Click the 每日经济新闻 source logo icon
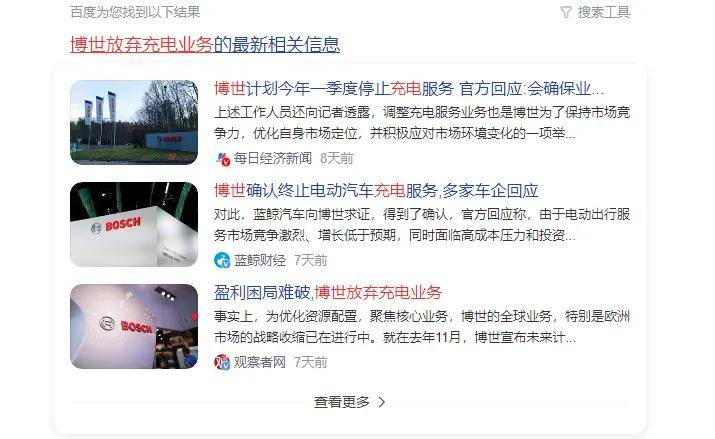Viewport: 715px width, 439px height. click(x=223, y=159)
